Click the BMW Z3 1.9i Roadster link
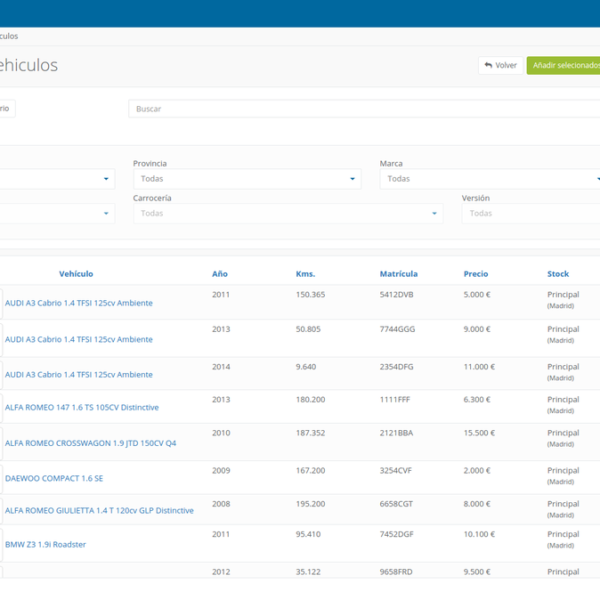The width and height of the screenshot is (600, 600). pyautogui.click(x=46, y=545)
